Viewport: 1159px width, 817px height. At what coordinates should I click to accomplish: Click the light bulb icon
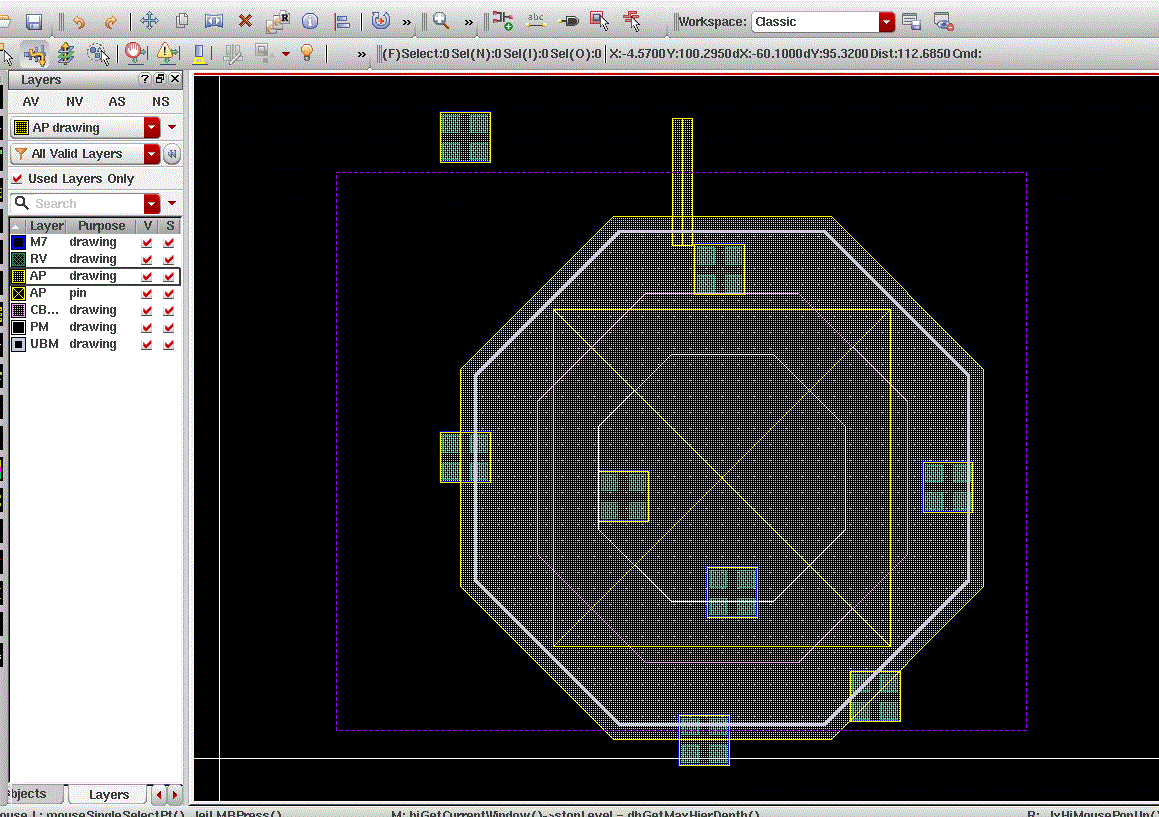307,52
